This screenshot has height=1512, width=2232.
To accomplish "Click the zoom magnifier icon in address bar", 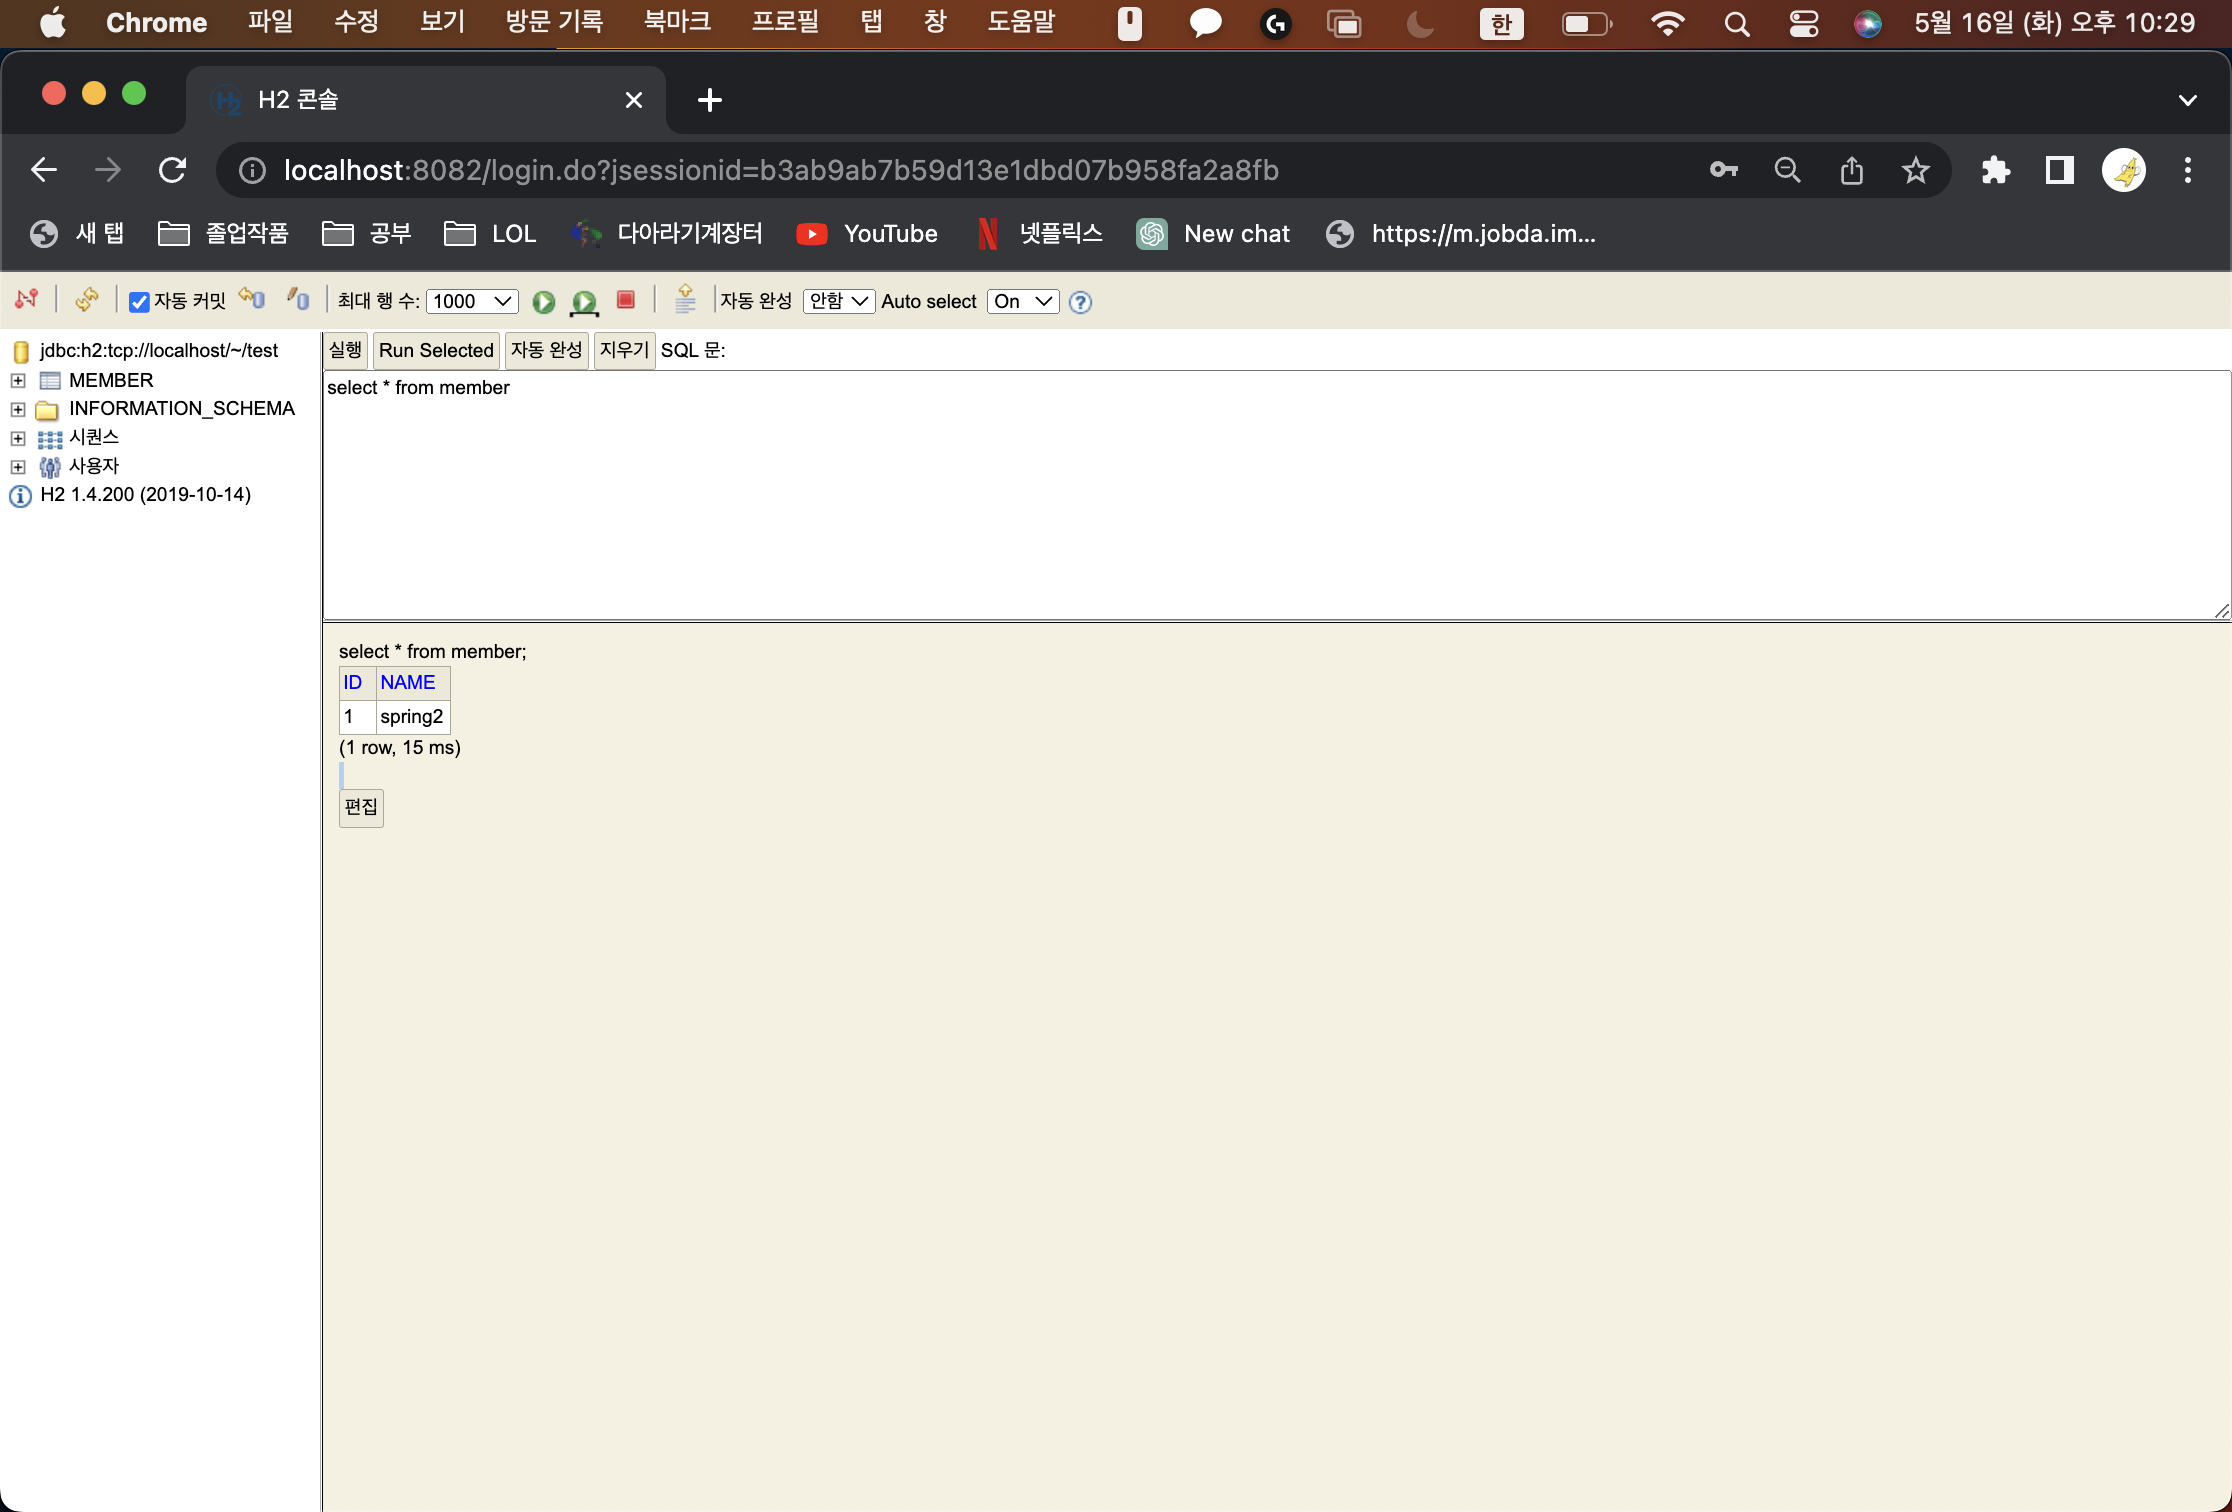I will pyautogui.click(x=1788, y=171).
